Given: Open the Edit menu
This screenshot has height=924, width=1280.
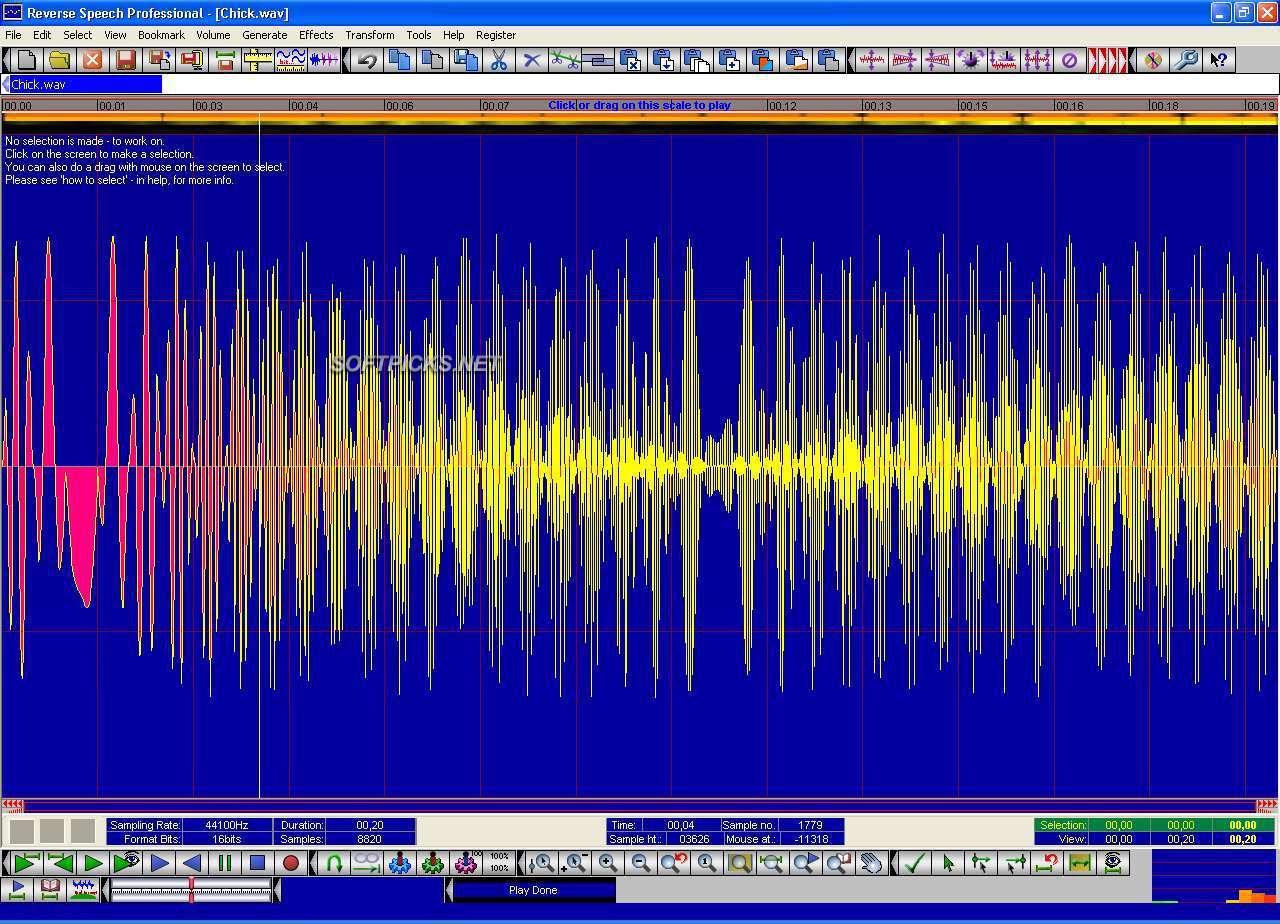Looking at the screenshot, I should click(42, 35).
